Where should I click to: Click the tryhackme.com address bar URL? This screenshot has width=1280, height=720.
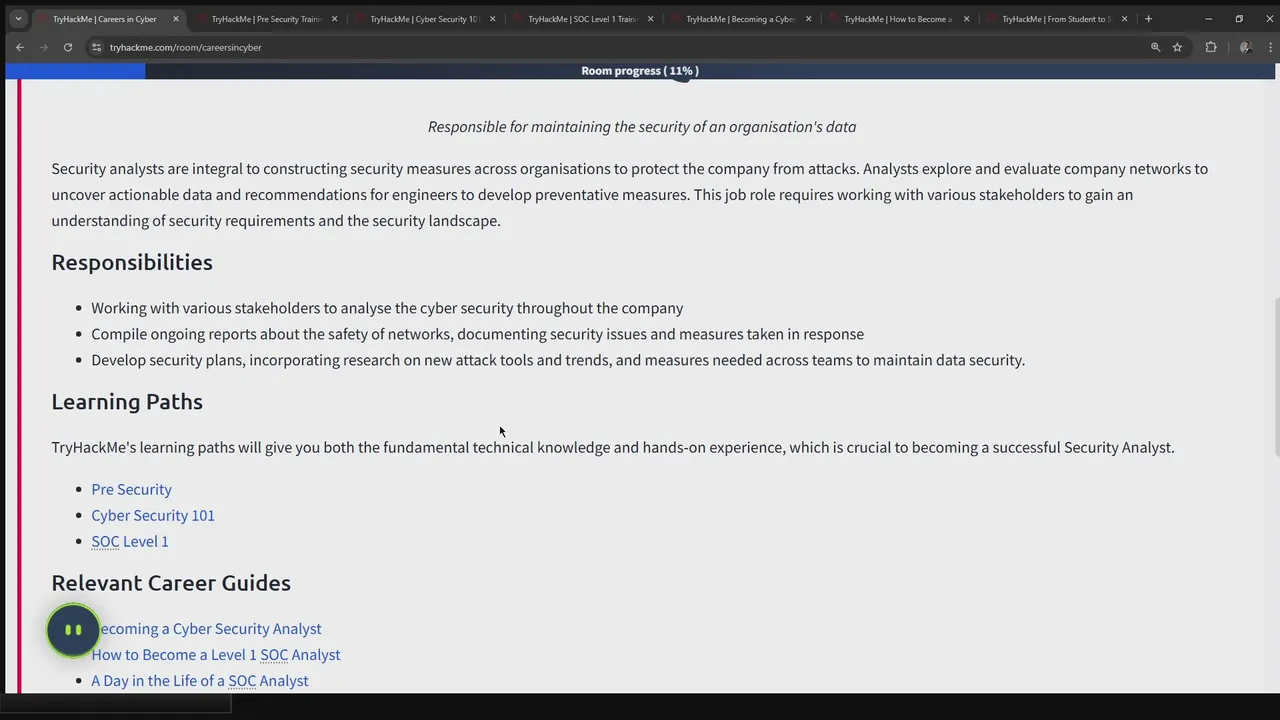[x=185, y=47]
